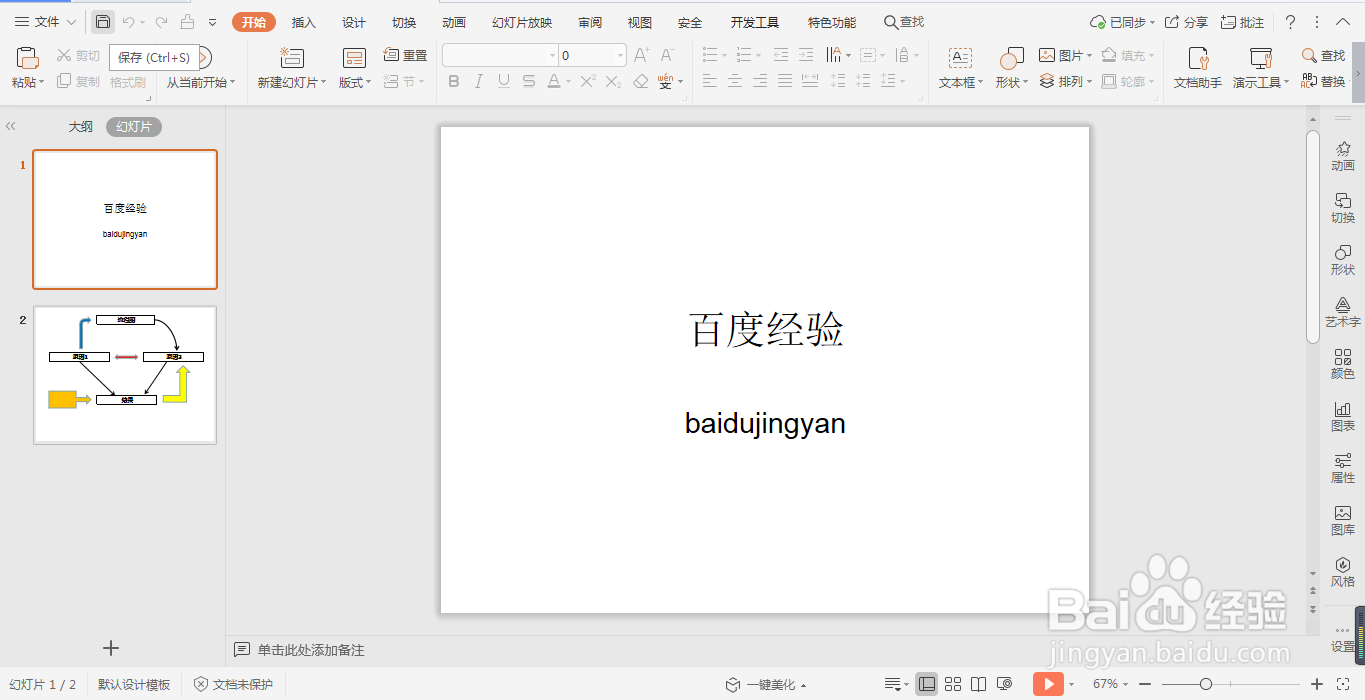Toggle align left paragraph
Image resolution: width=1365 pixels, height=700 pixels.
(709, 81)
